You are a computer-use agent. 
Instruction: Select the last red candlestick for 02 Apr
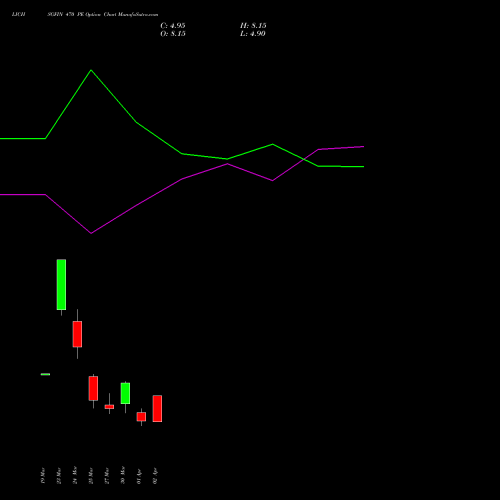(157, 409)
